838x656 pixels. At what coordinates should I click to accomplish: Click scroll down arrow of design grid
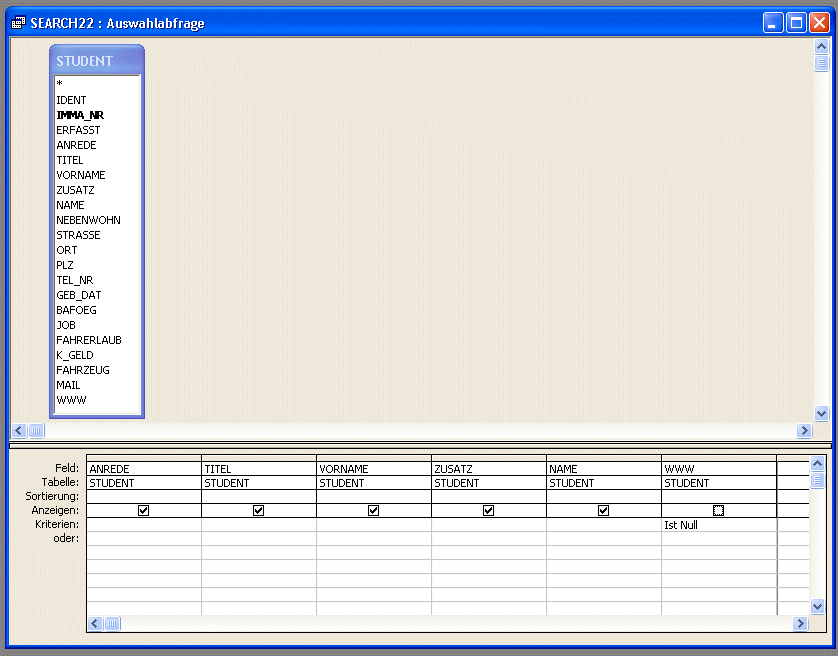tap(817, 606)
